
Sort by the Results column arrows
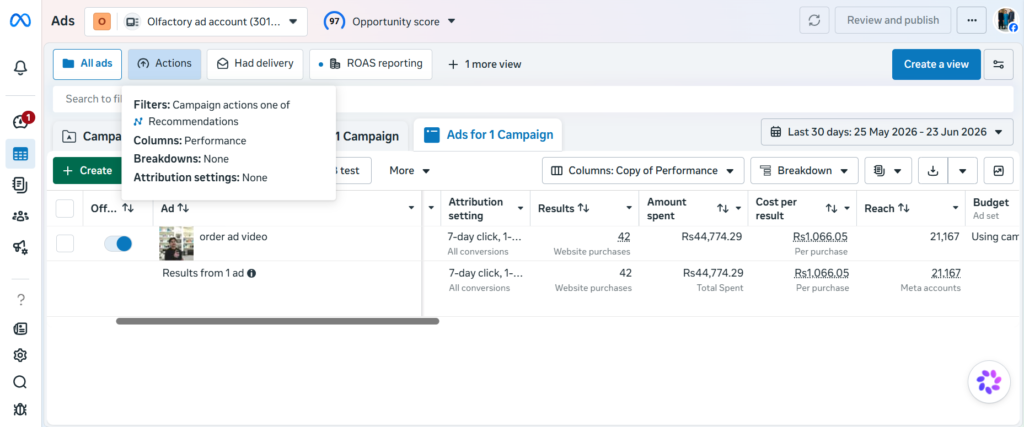point(583,208)
